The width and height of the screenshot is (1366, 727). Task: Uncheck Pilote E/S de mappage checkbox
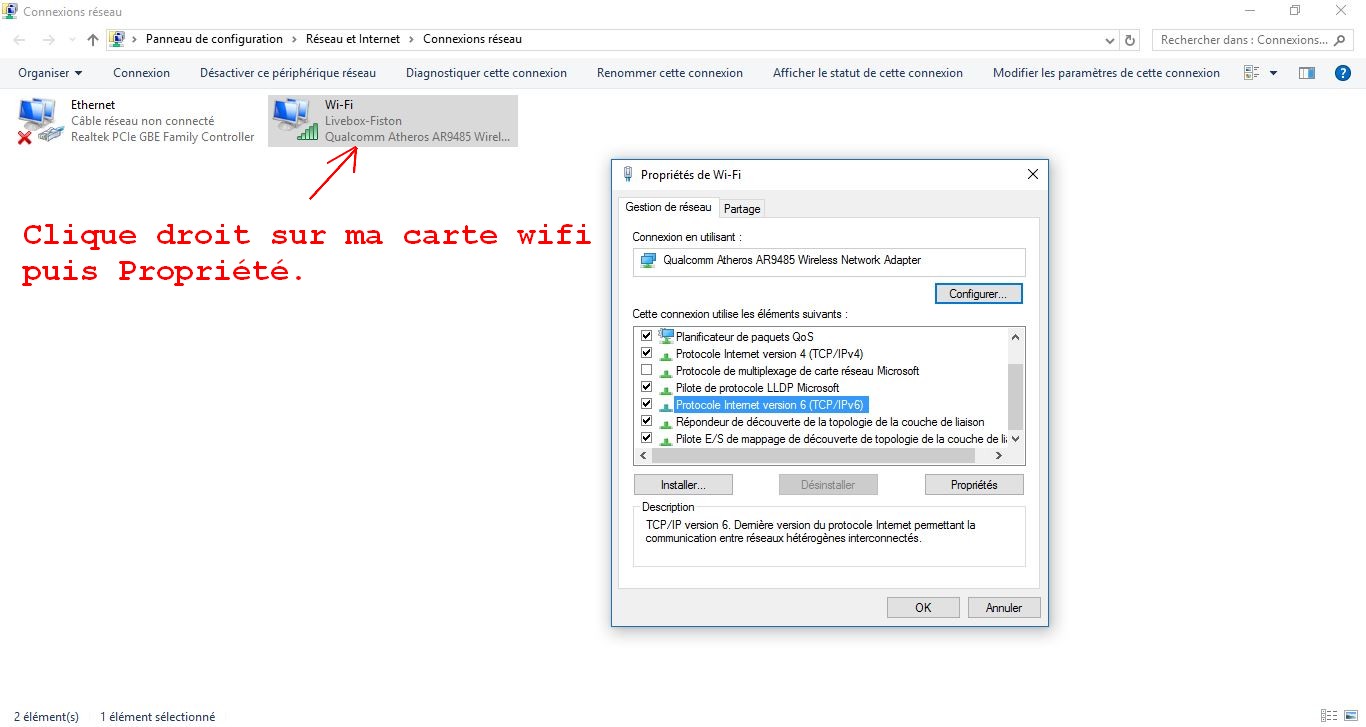pyautogui.click(x=646, y=438)
